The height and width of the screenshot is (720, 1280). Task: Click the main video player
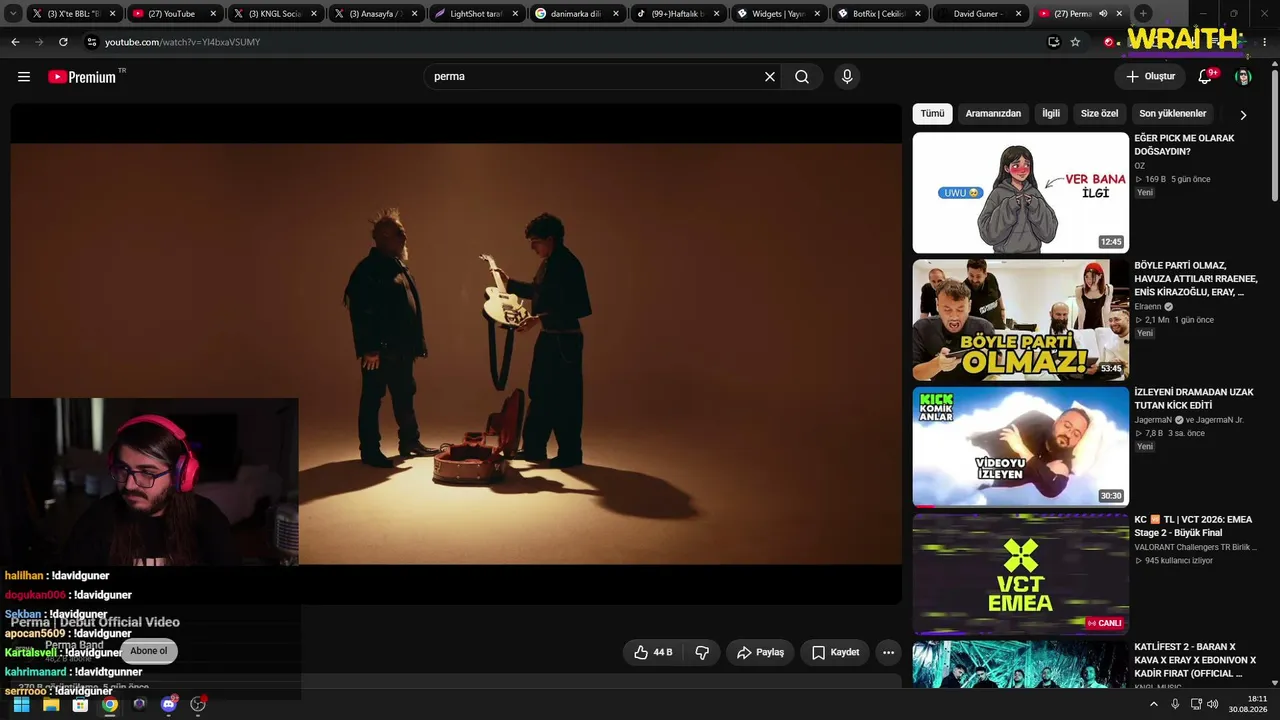point(456,354)
